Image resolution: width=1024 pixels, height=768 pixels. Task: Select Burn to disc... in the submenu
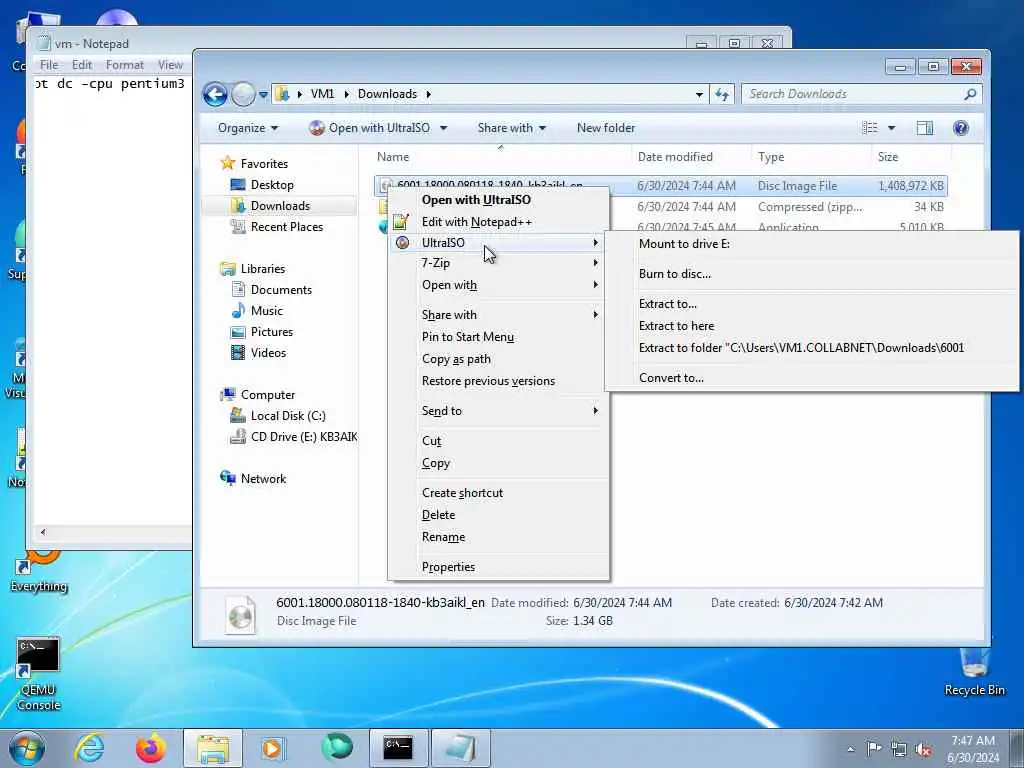[812, 274]
